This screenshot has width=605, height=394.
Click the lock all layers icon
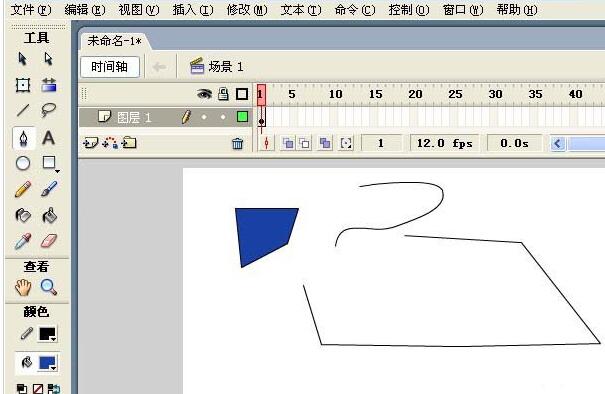(x=223, y=94)
